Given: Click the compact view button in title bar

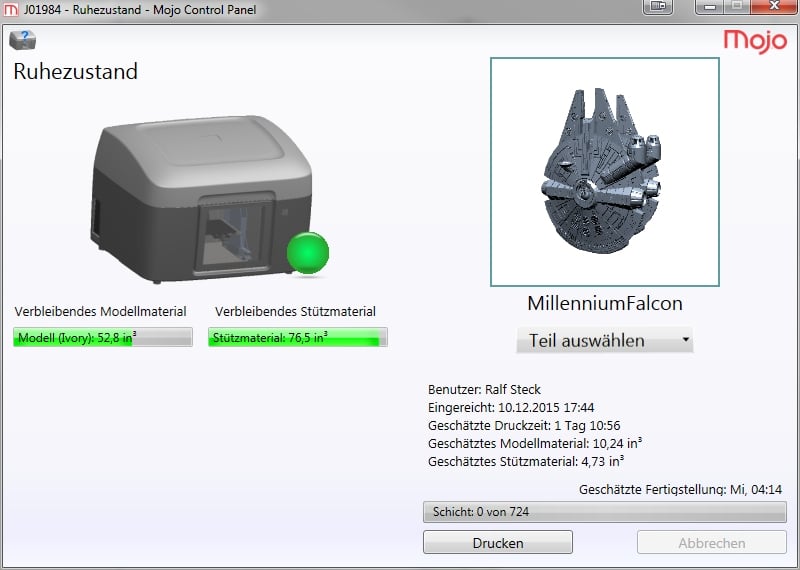Looking at the screenshot, I should pos(658,7).
